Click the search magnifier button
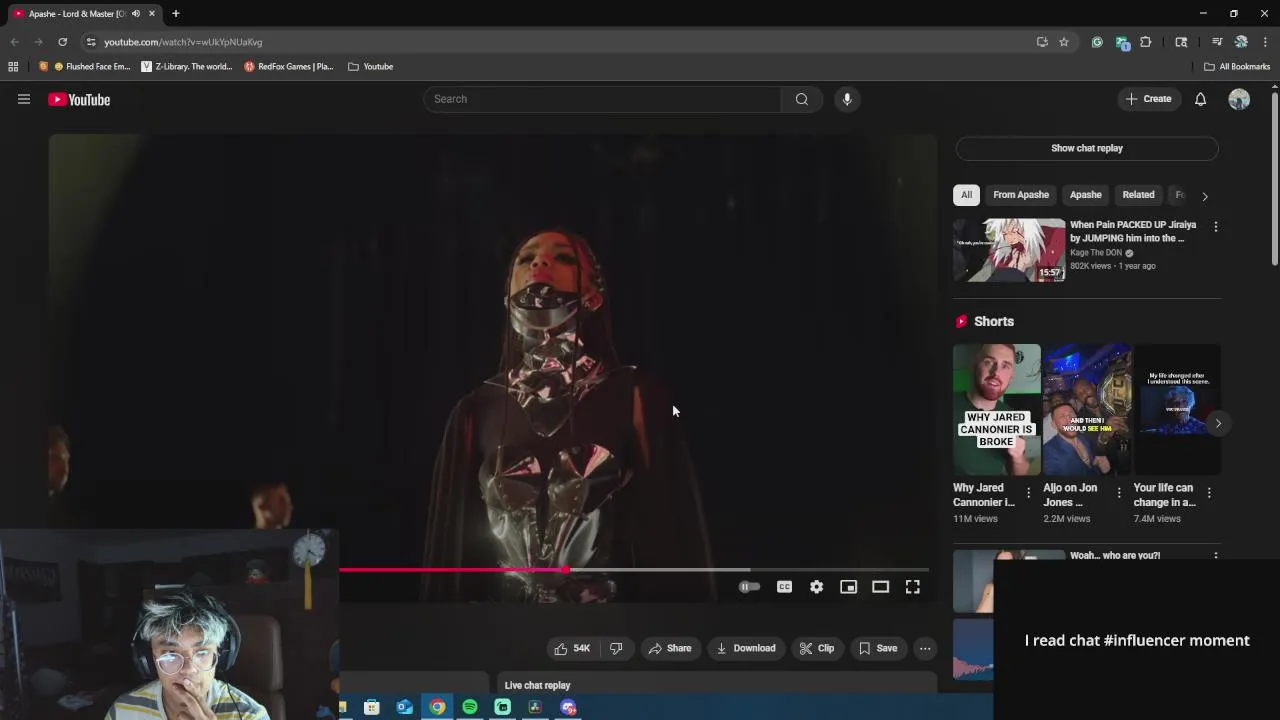The image size is (1280, 720). pyautogui.click(x=802, y=99)
